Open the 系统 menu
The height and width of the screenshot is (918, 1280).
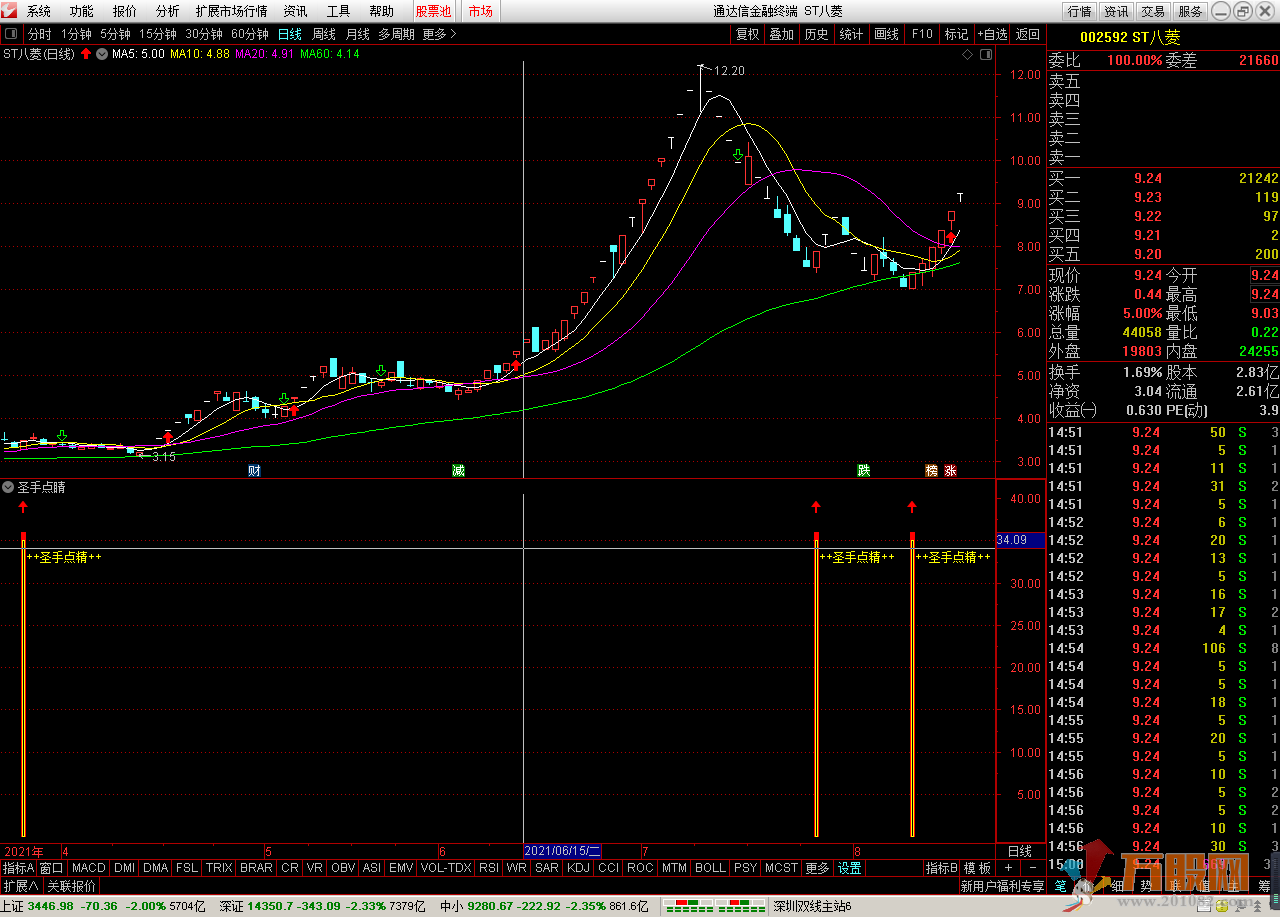[39, 12]
